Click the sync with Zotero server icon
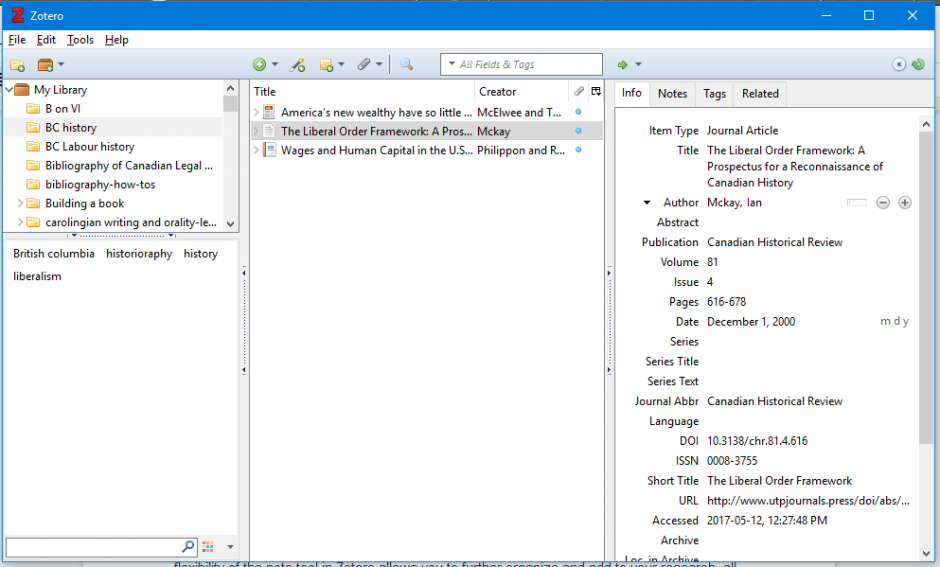 pyautogui.click(x=918, y=64)
